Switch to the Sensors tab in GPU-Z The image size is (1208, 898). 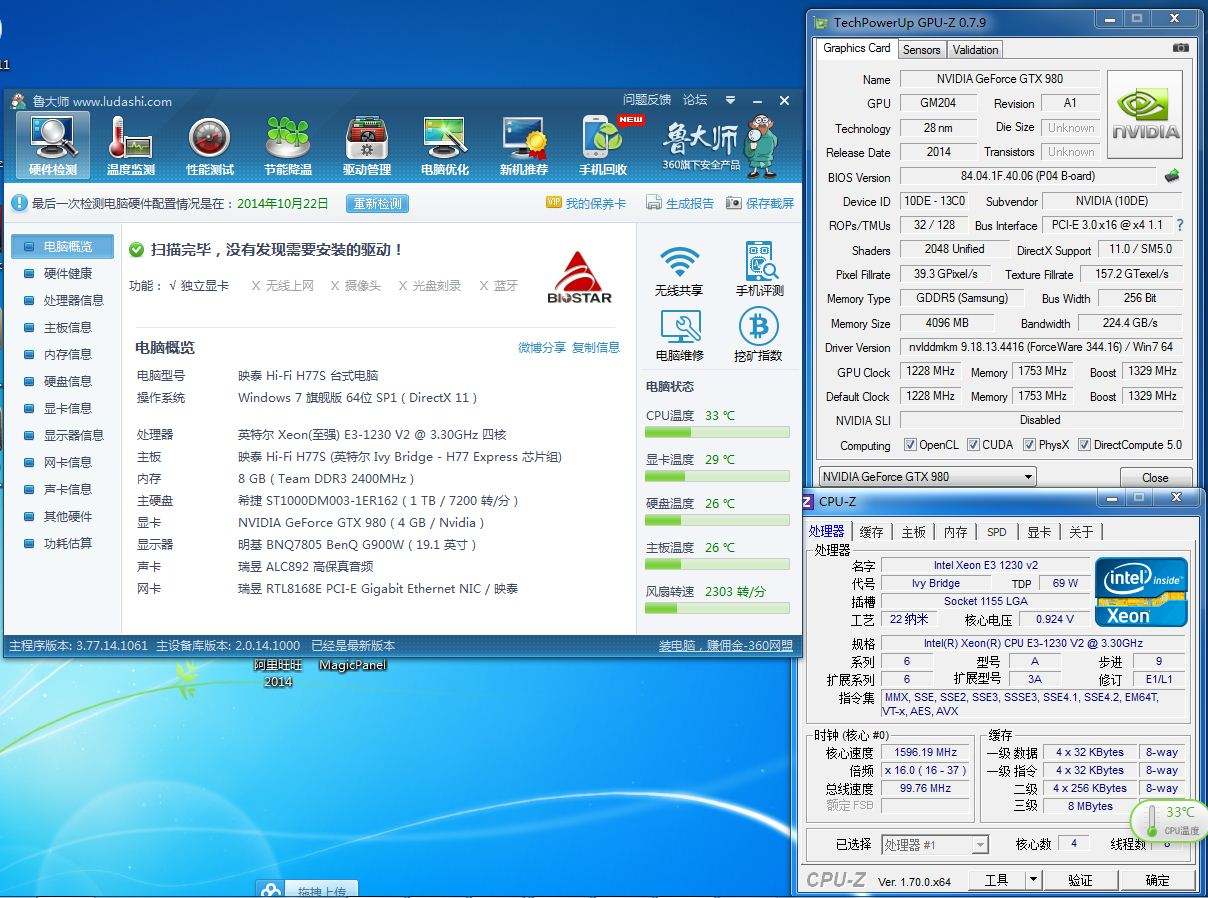pyautogui.click(x=921, y=49)
